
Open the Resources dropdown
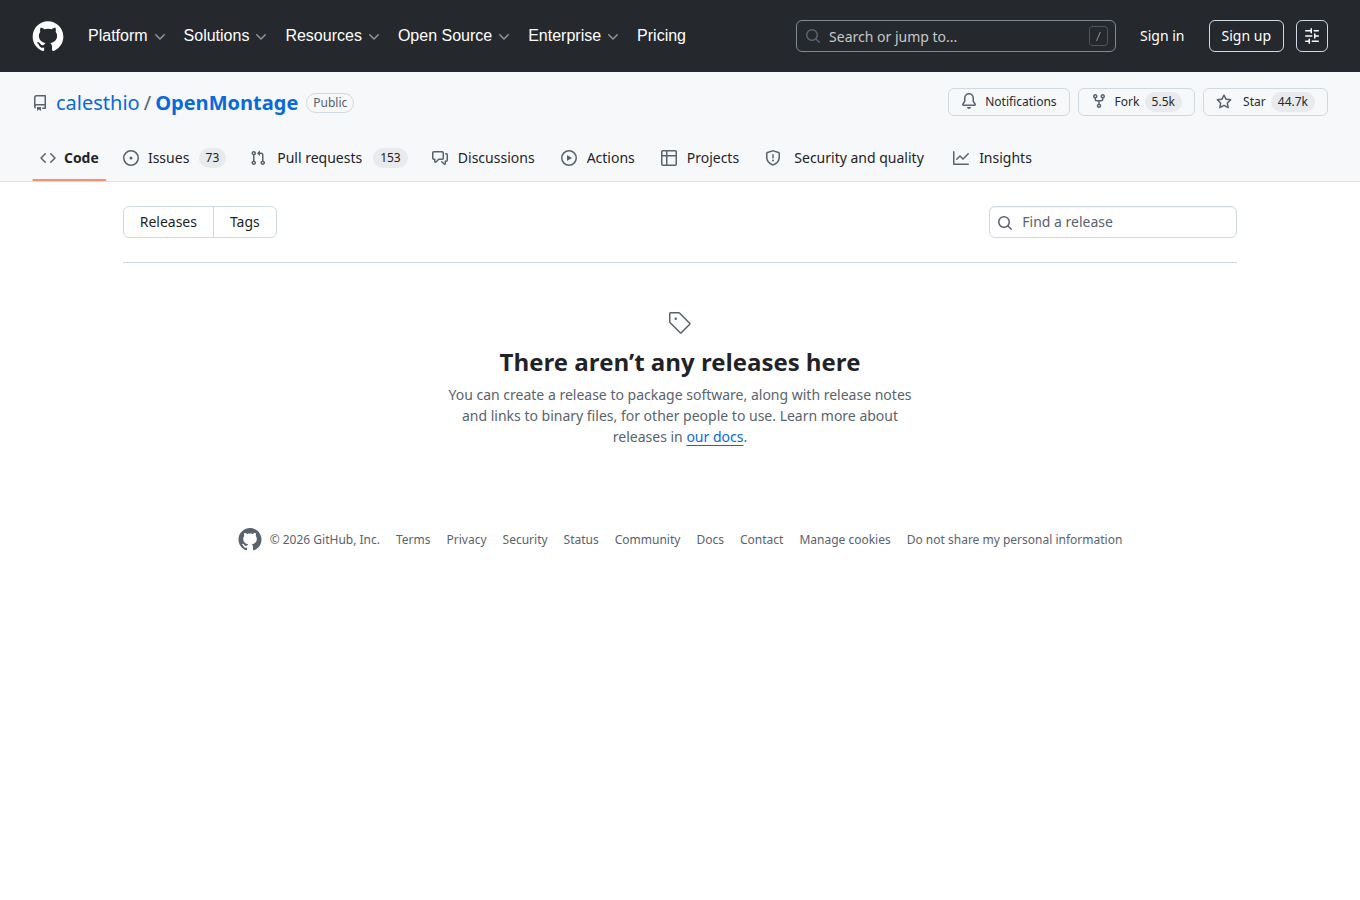click(x=332, y=36)
